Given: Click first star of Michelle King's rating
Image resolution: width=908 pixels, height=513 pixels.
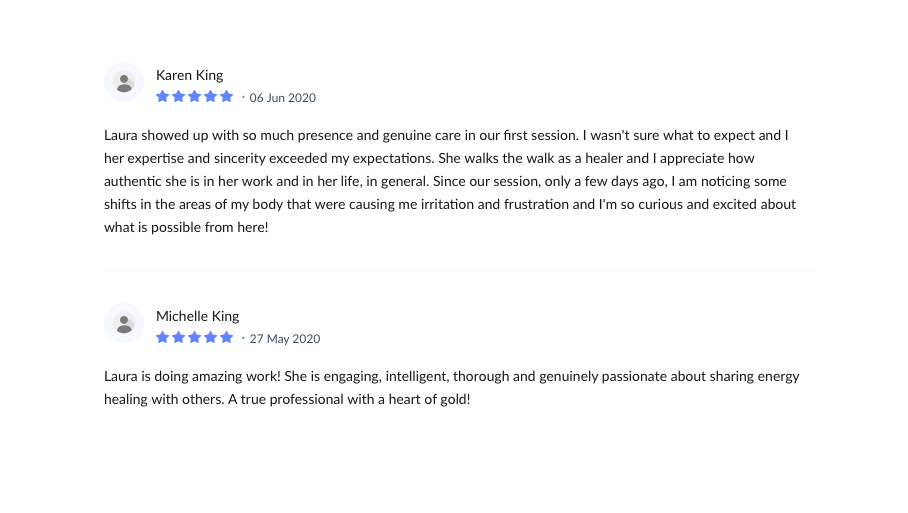Looking at the screenshot, I should click(x=163, y=338).
